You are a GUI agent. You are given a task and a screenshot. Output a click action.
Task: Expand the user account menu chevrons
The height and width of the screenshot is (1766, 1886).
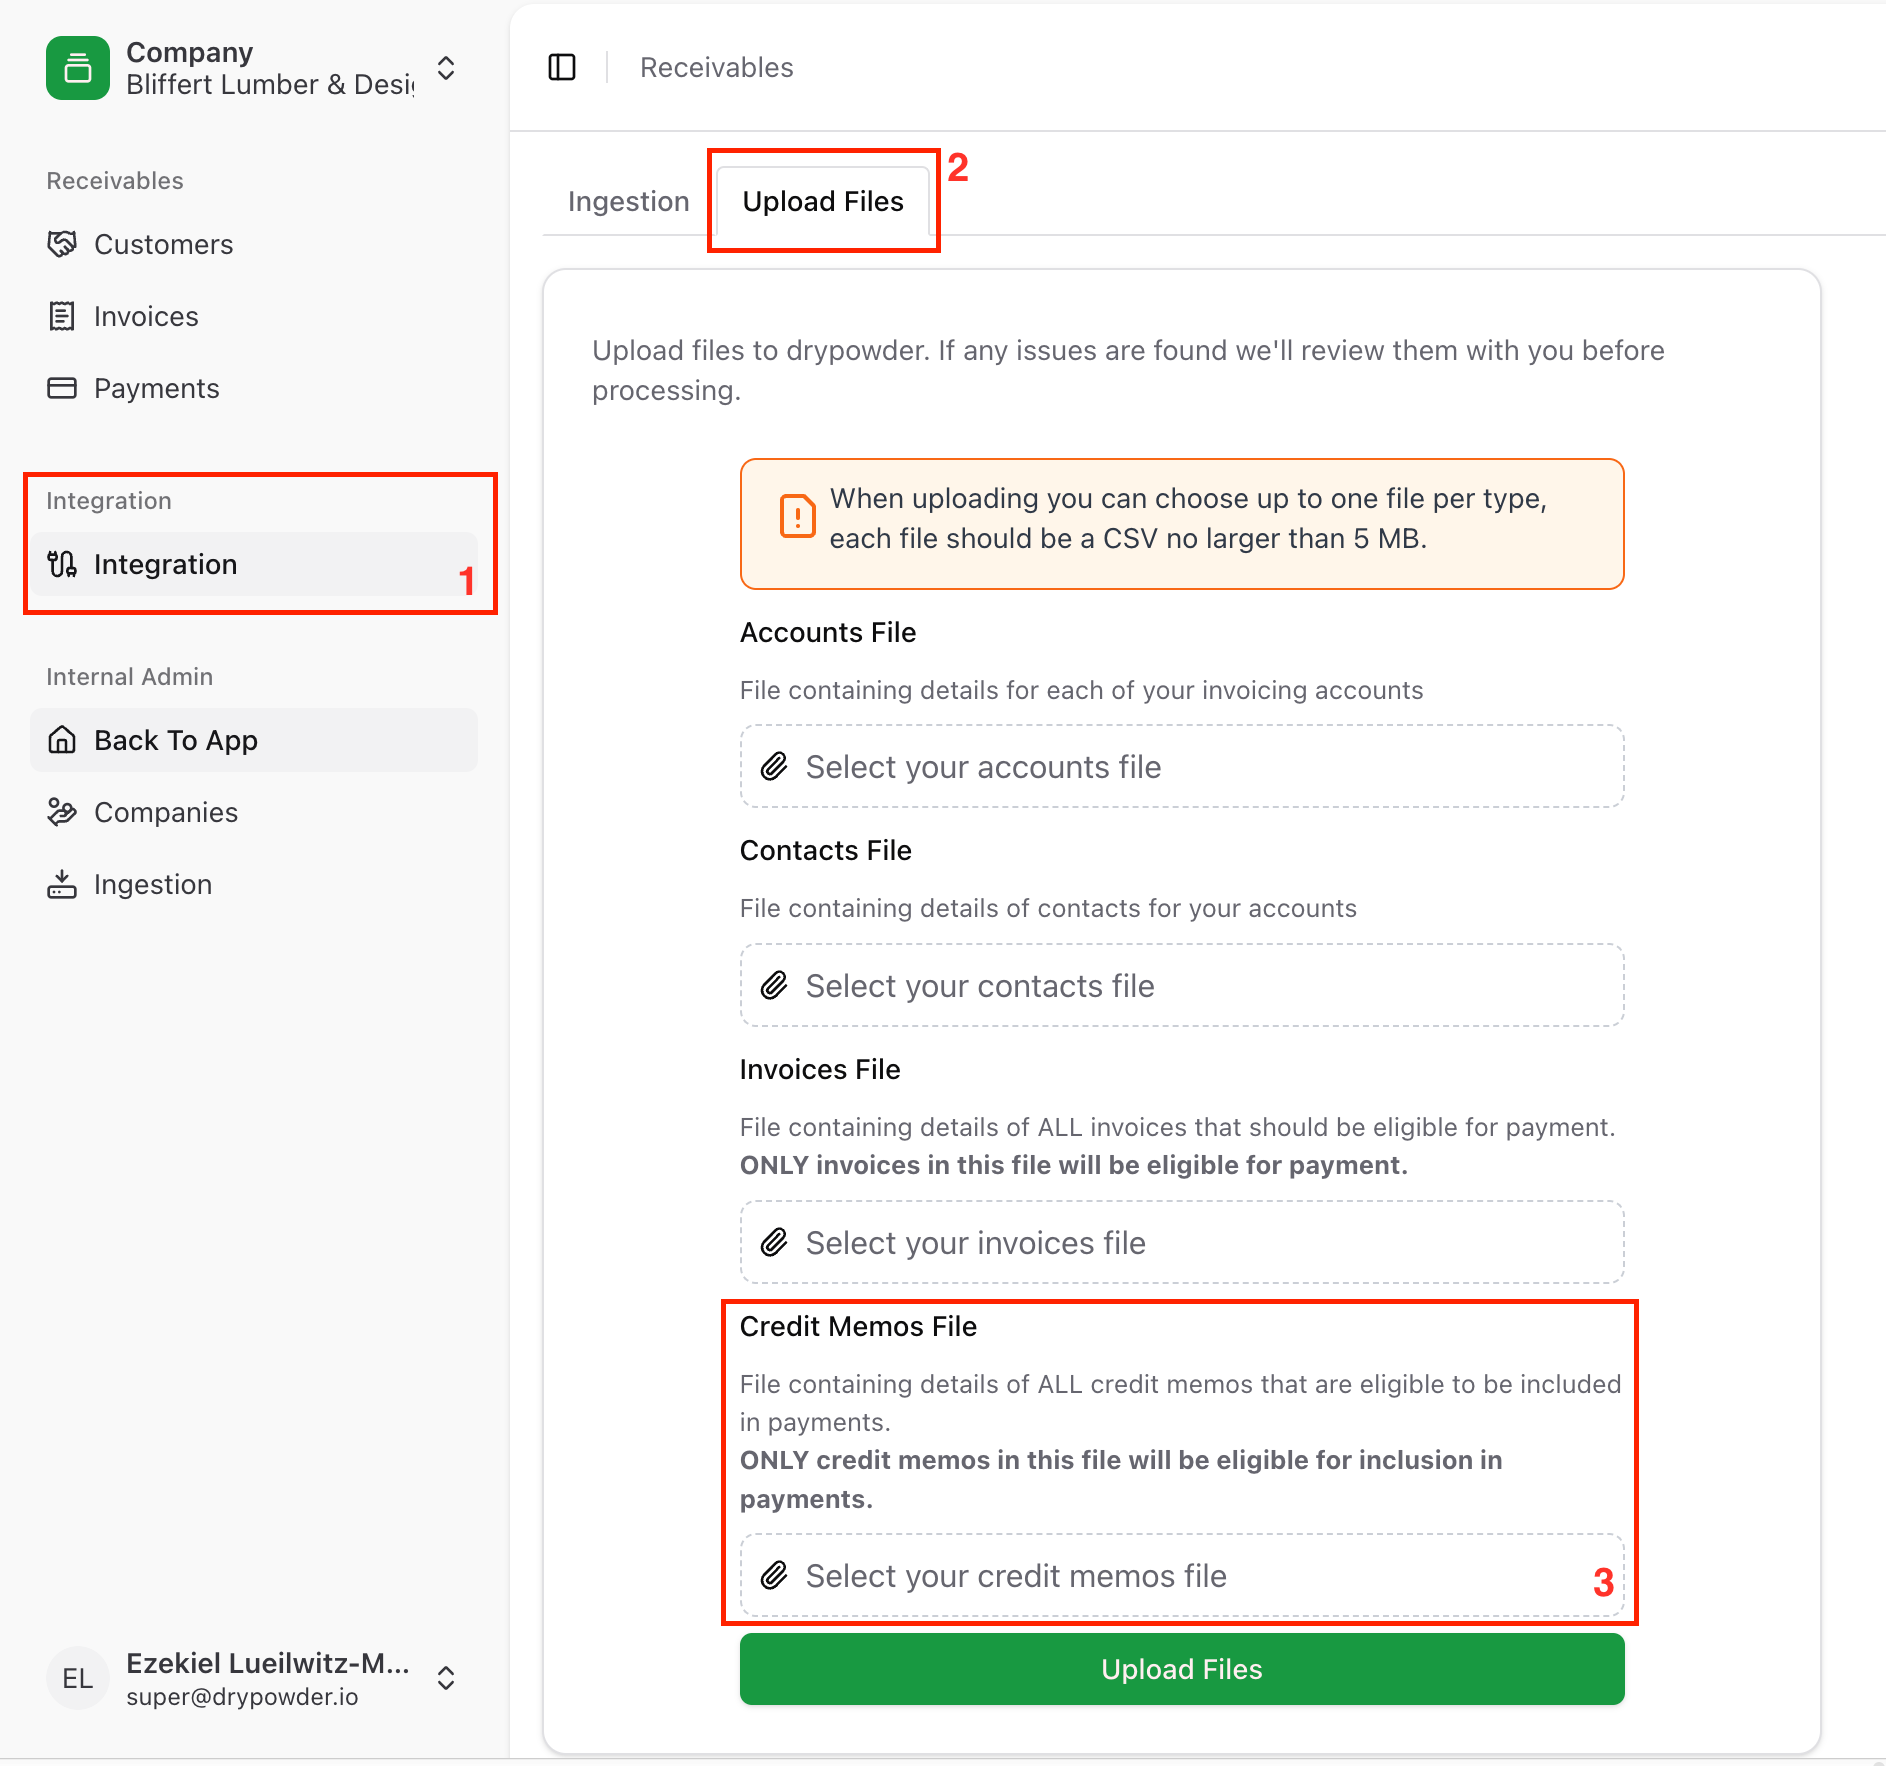[x=446, y=1678]
